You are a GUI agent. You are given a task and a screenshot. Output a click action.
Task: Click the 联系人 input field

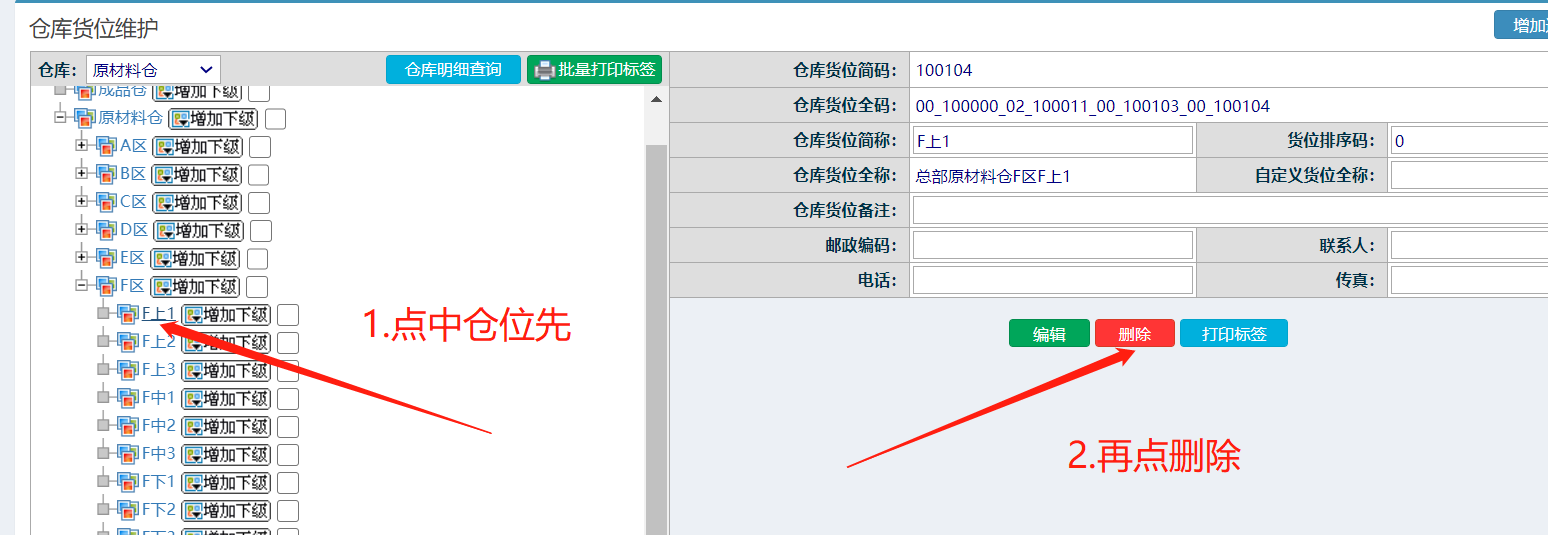tap(1469, 245)
